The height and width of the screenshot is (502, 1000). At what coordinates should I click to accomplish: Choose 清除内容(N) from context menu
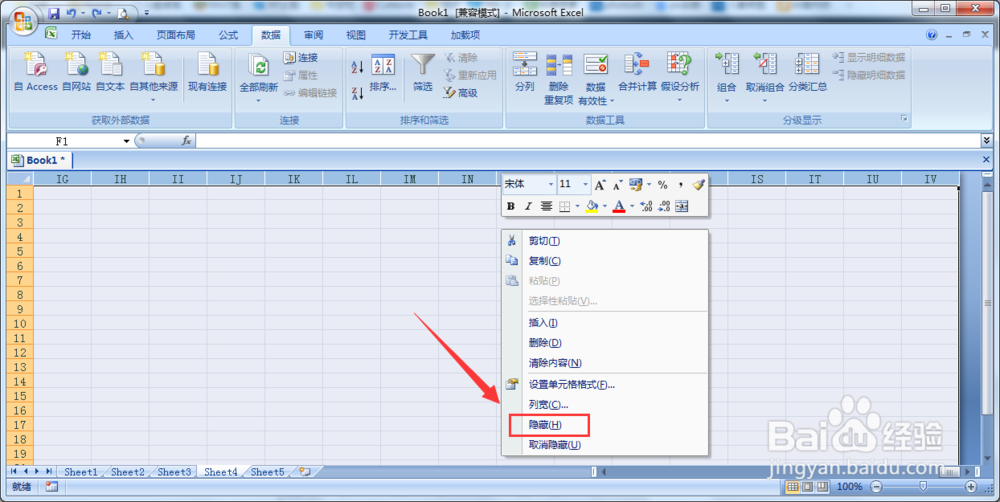pyautogui.click(x=605, y=363)
